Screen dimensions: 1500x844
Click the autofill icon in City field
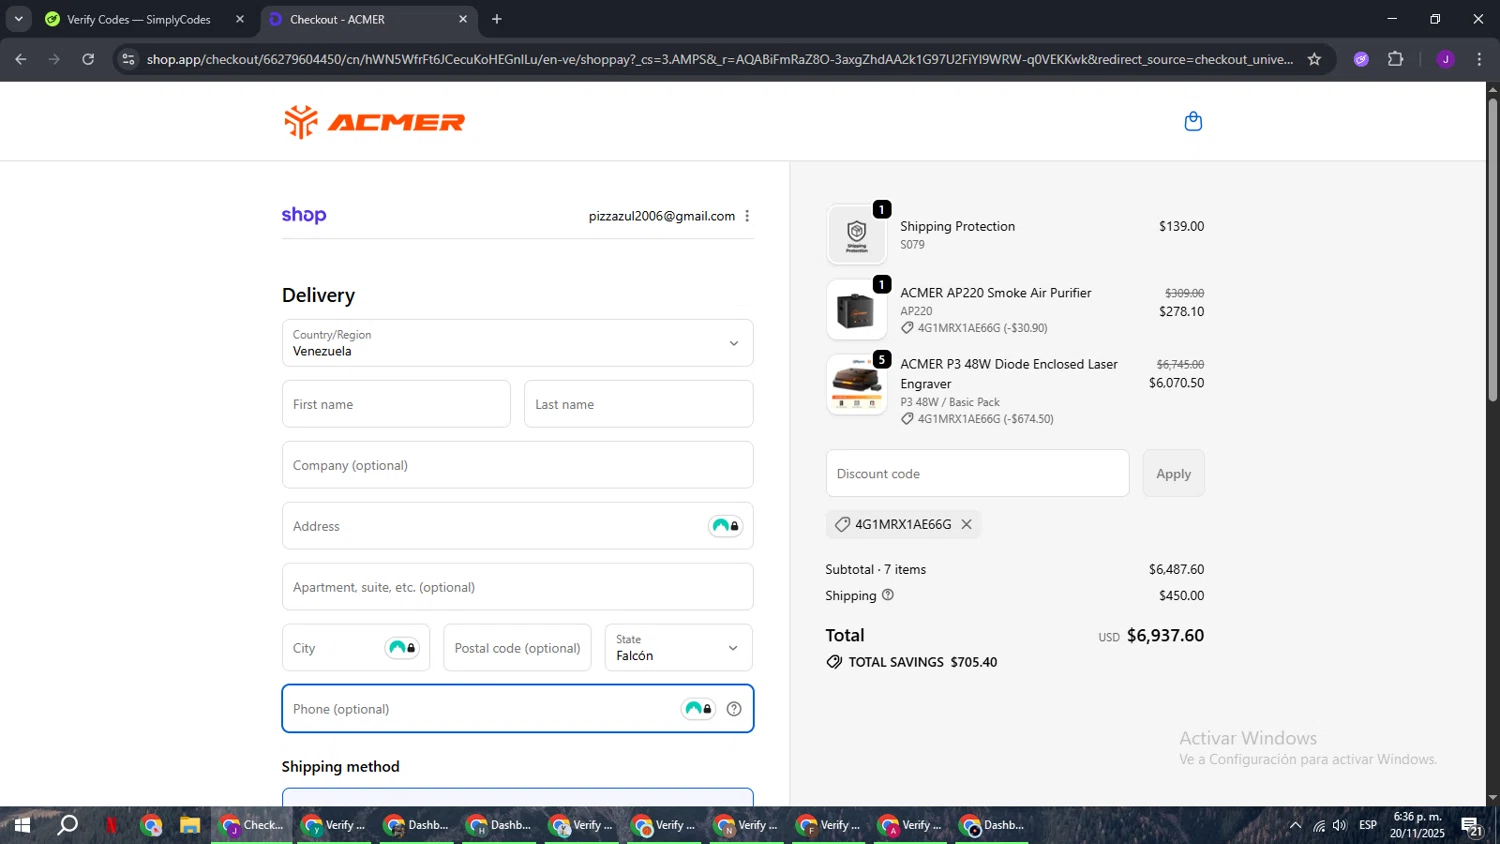tap(402, 648)
